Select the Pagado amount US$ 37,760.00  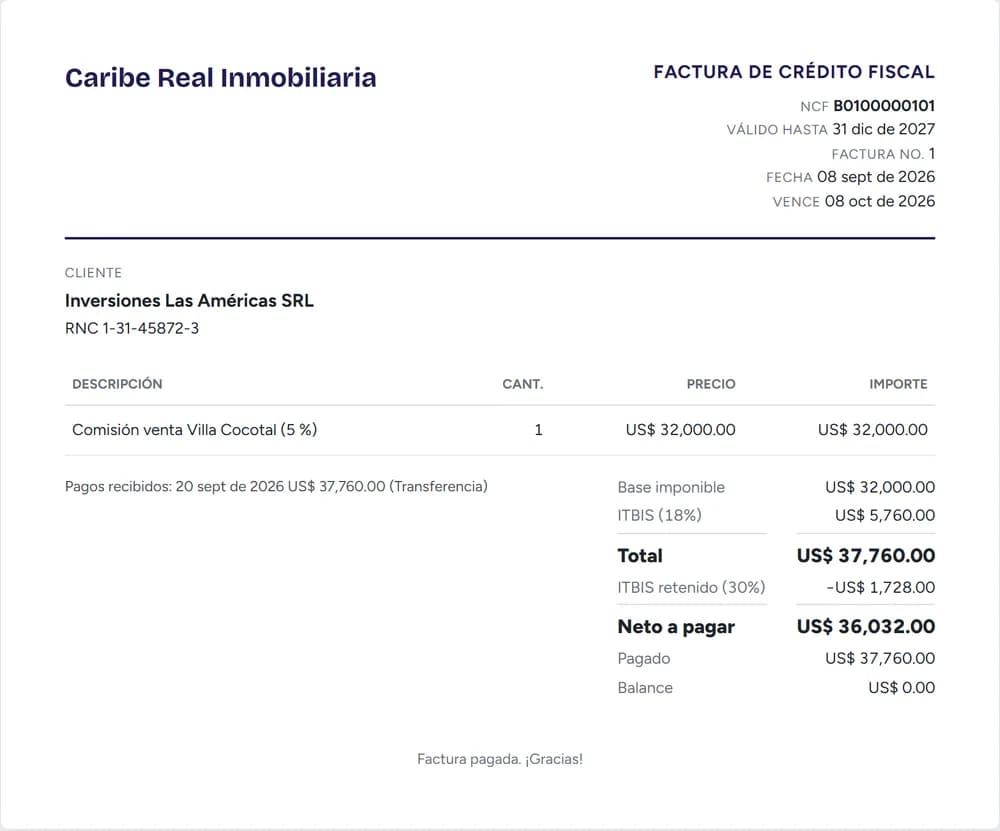(x=880, y=658)
